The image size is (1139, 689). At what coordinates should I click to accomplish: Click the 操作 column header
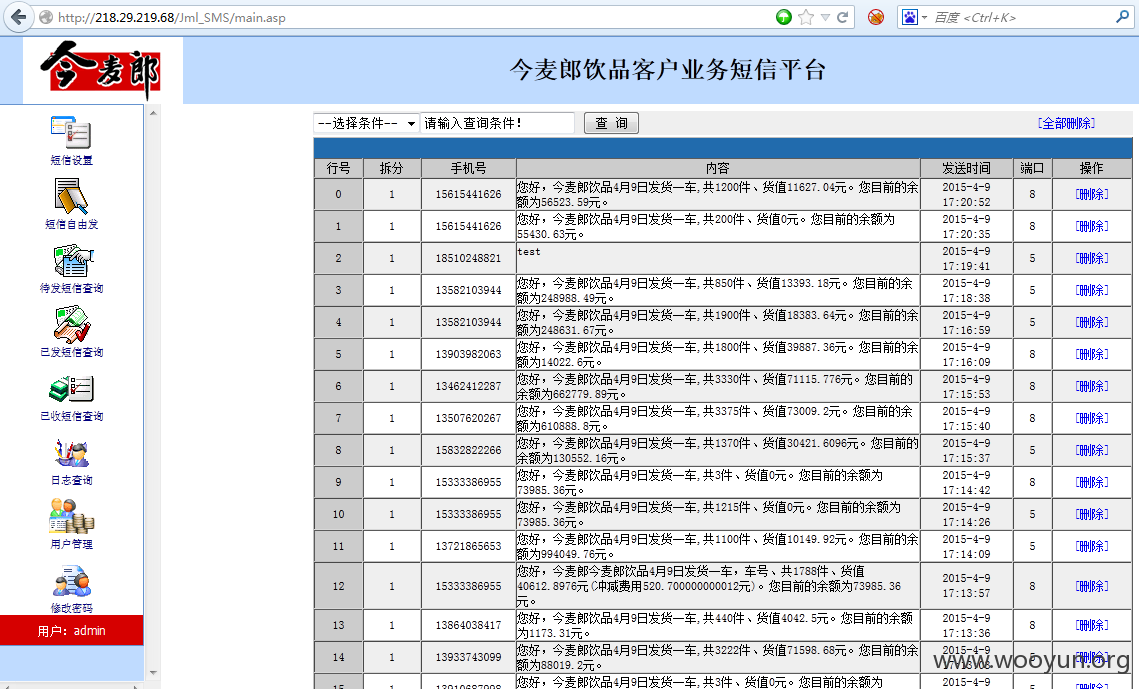point(1092,168)
